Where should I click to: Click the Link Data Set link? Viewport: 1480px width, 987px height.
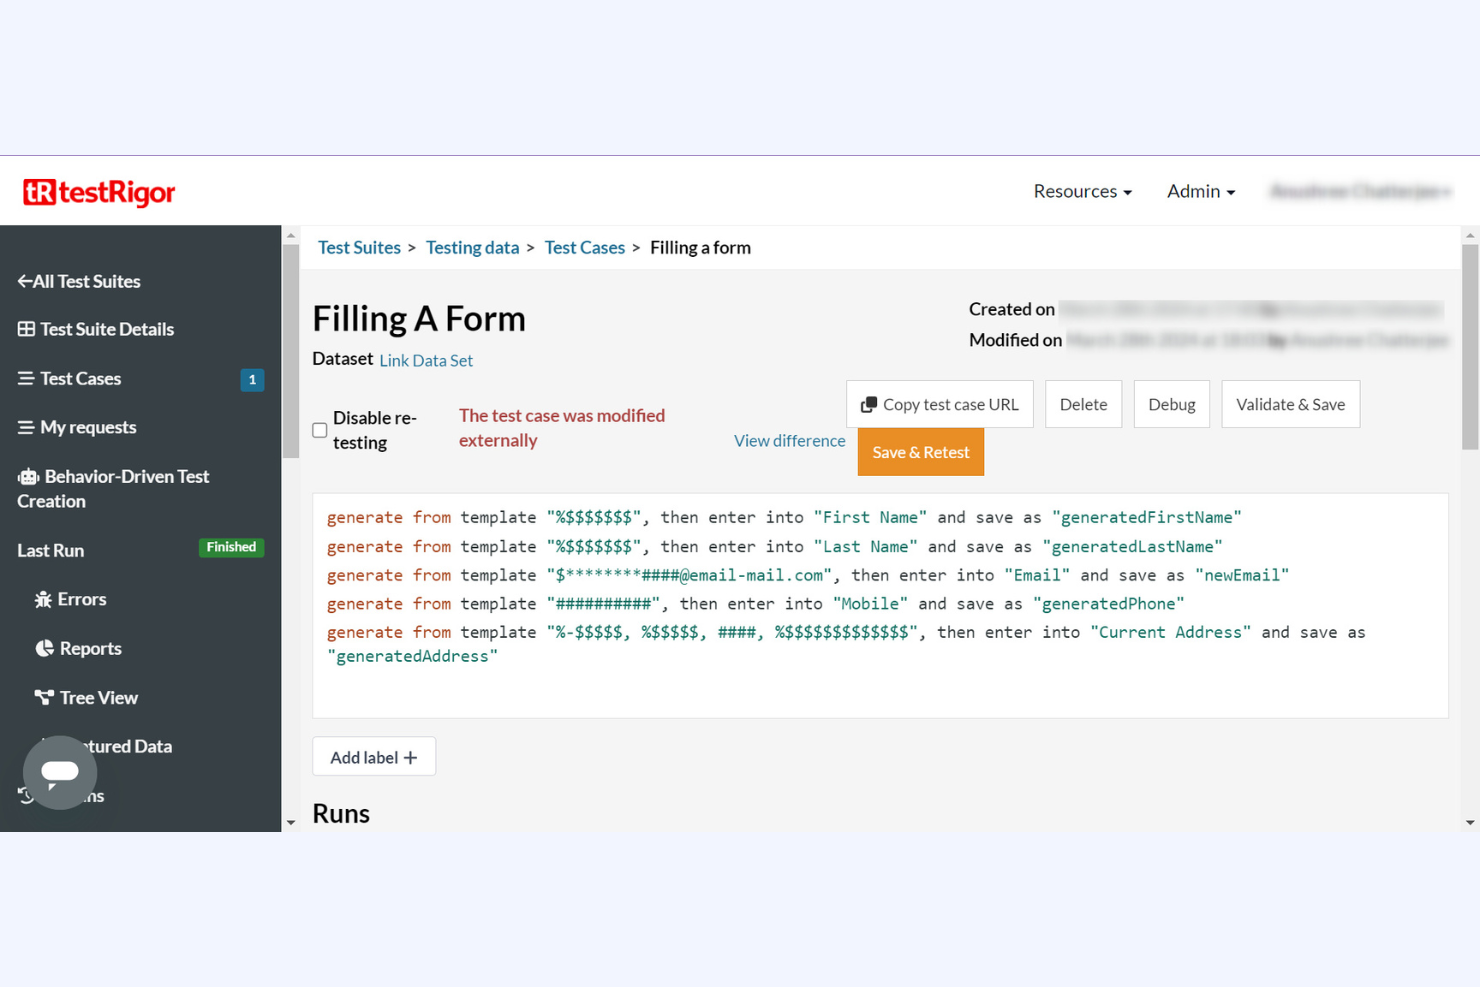tap(426, 361)
